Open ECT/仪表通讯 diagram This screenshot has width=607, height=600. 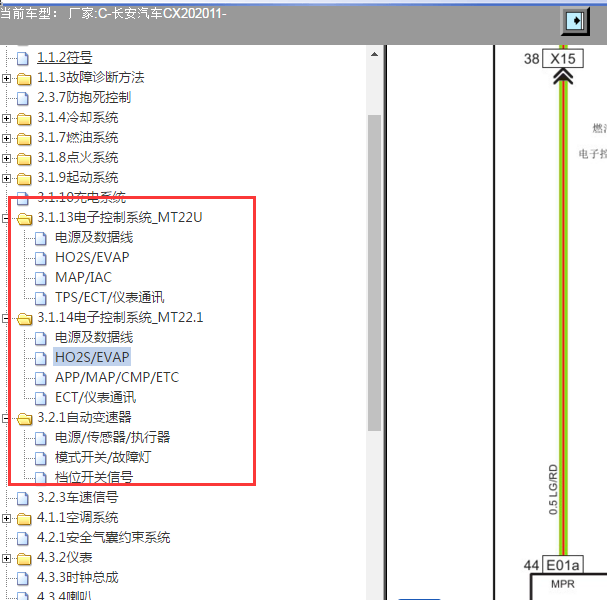(96, 398)
